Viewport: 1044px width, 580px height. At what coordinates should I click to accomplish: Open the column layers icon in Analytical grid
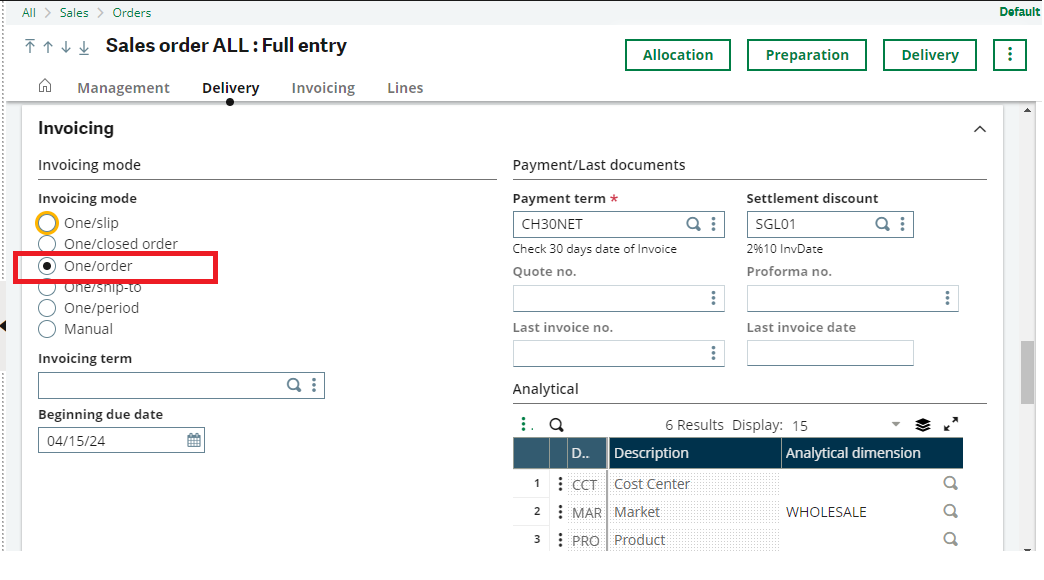pos(922,424)
